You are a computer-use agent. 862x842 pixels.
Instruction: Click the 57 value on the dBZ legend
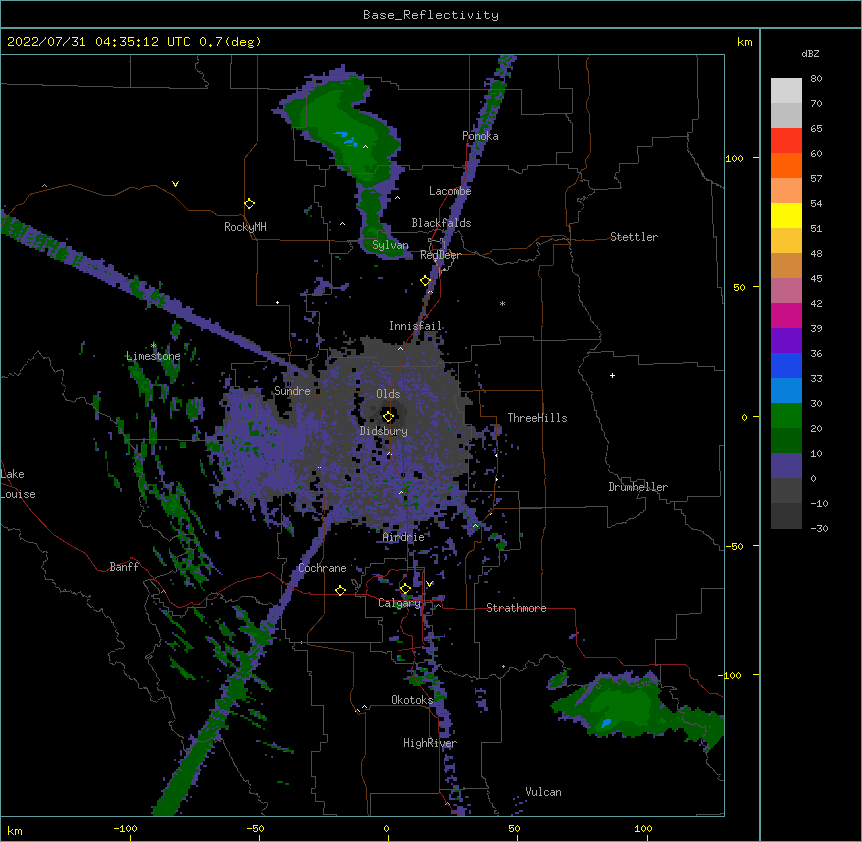pos(816,179)
